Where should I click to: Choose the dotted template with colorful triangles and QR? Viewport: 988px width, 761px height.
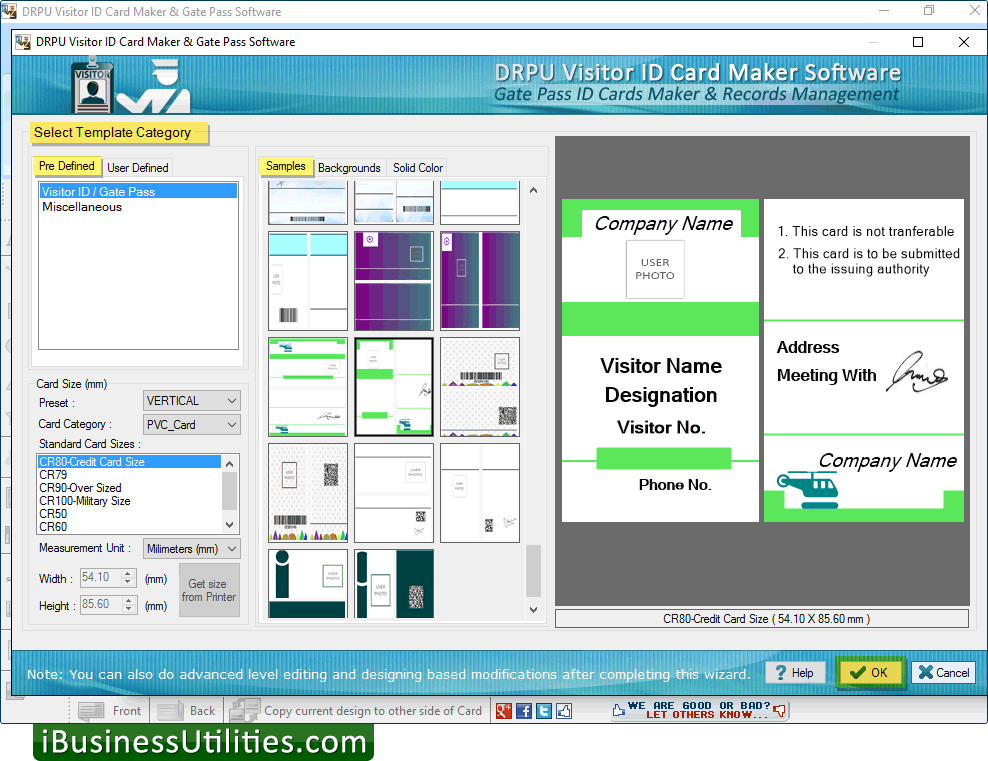(x=480, y=387)
